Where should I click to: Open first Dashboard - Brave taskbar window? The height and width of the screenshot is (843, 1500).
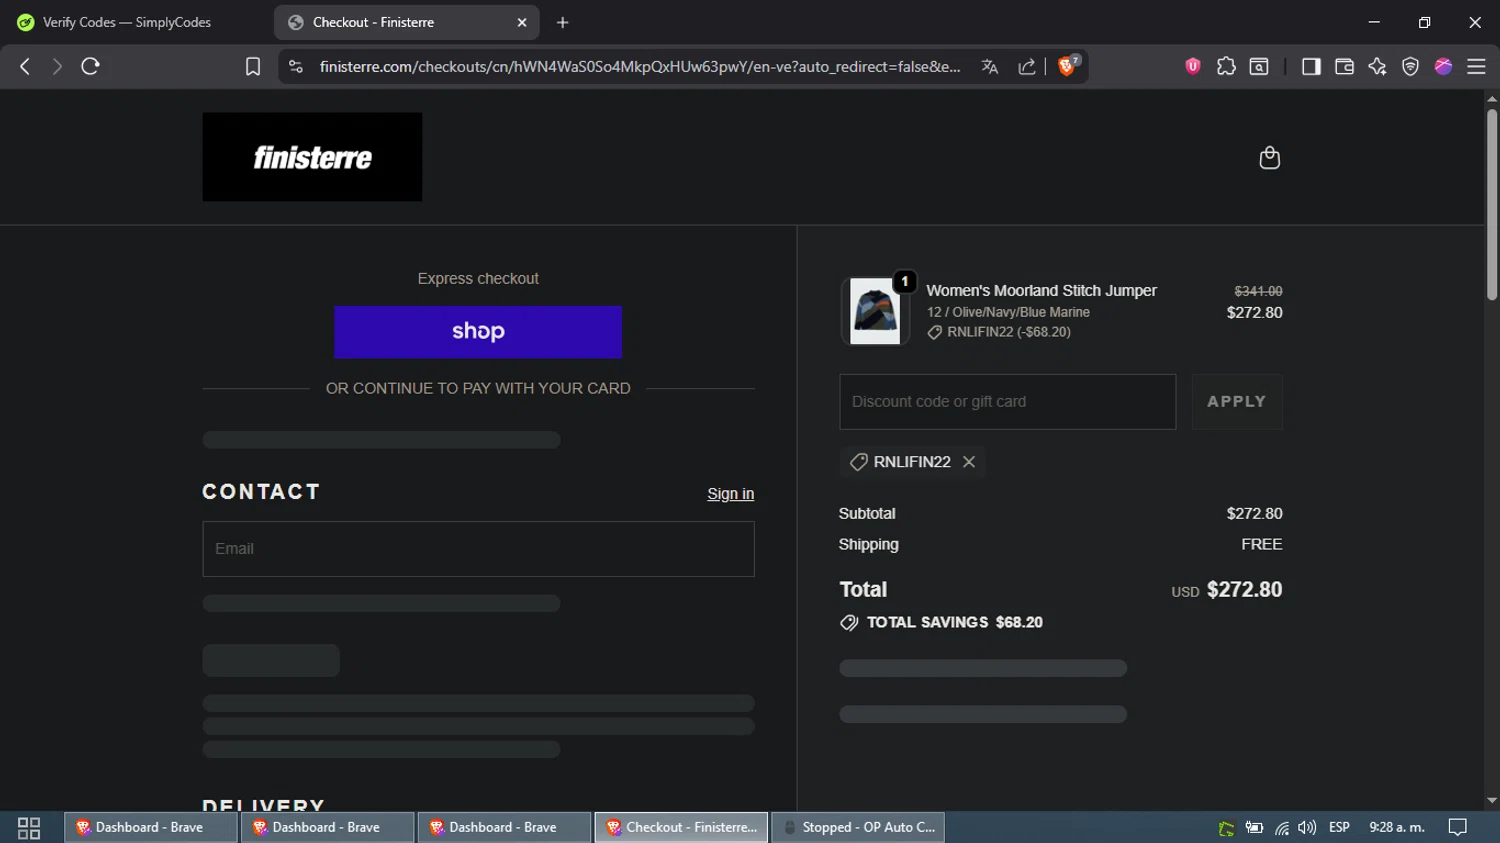point(150,827)
